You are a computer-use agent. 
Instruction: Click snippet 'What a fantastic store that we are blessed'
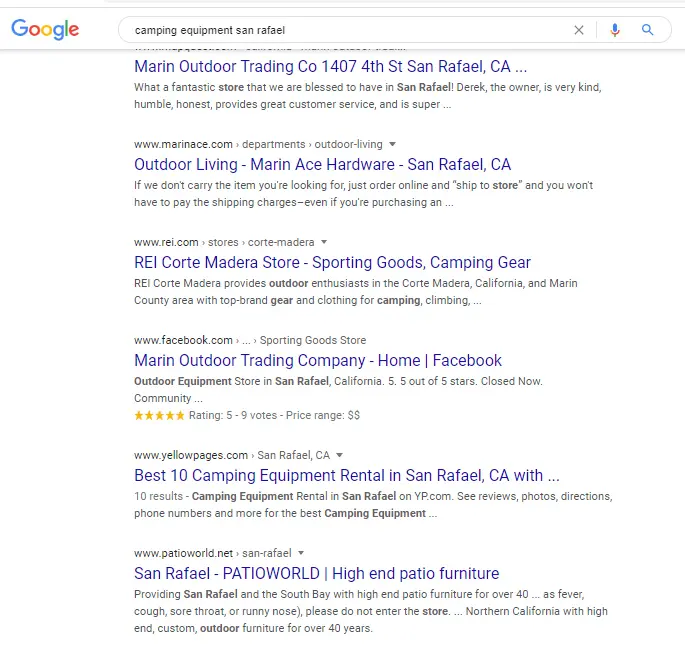pyautogui.click(x=368, y=96)
